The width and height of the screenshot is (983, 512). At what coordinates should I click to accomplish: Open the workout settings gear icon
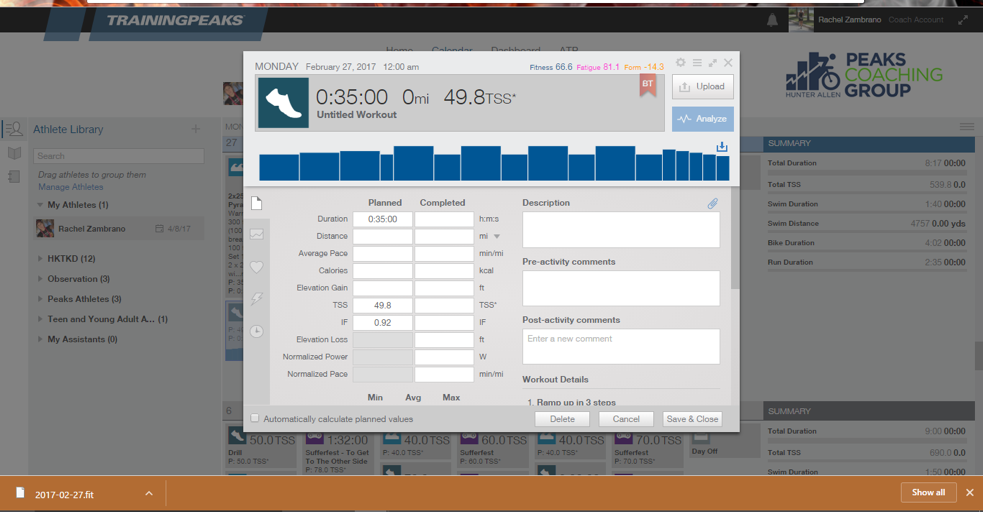click(x=680, y=62)
